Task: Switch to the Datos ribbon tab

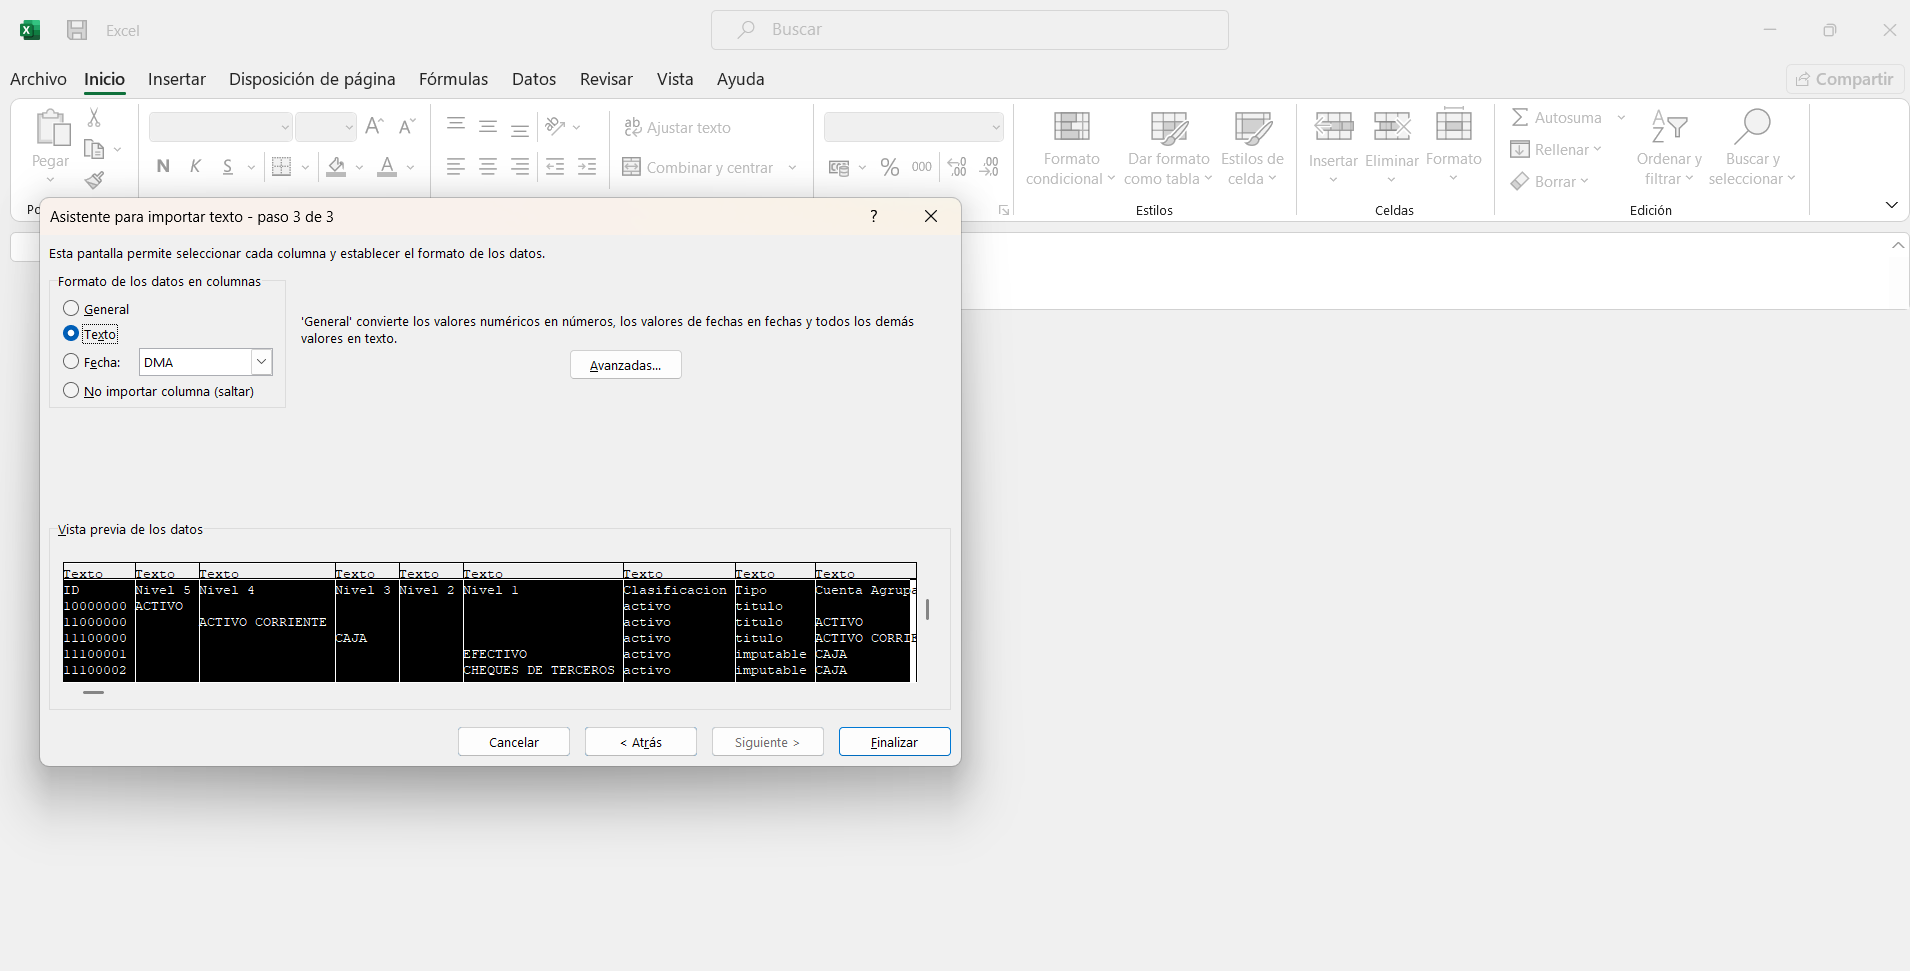Action: (x=533, y=79)
